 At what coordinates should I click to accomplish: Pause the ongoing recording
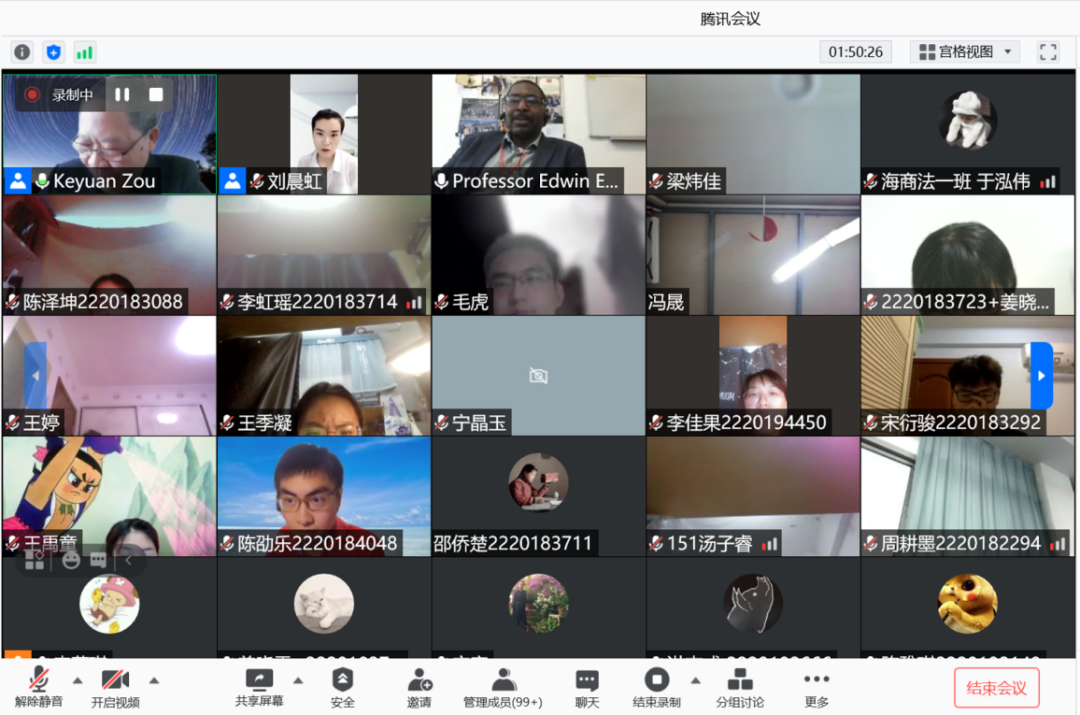pyautogui.click(x=122, y=95)
